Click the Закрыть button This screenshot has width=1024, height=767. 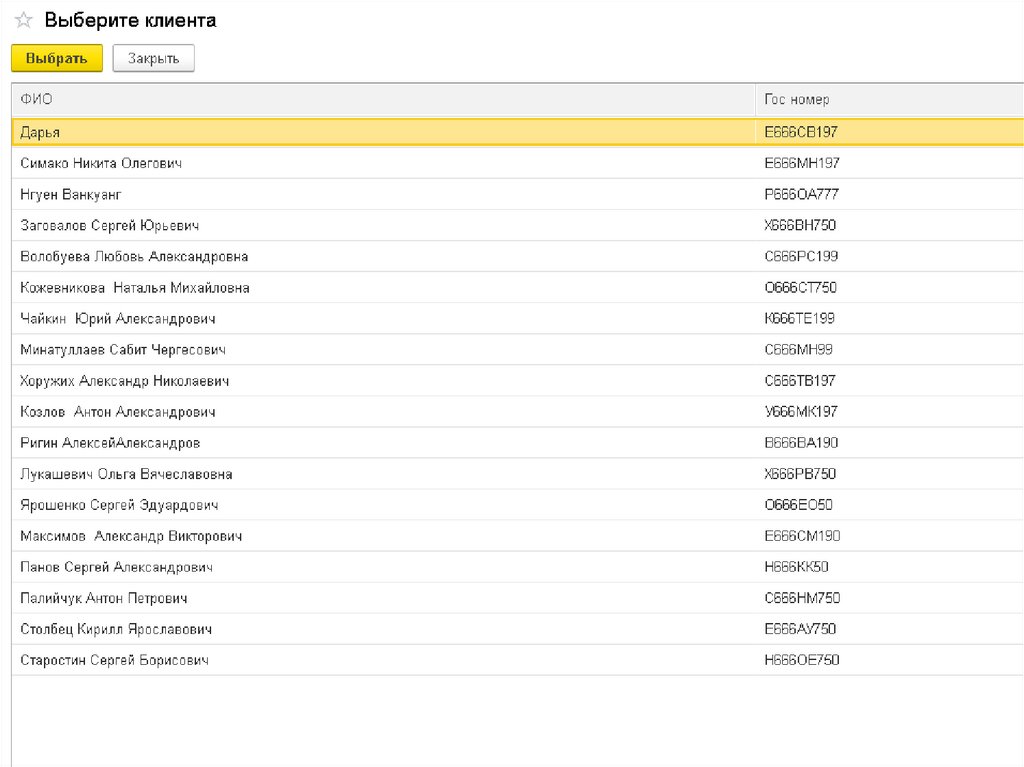coord(153,59)
